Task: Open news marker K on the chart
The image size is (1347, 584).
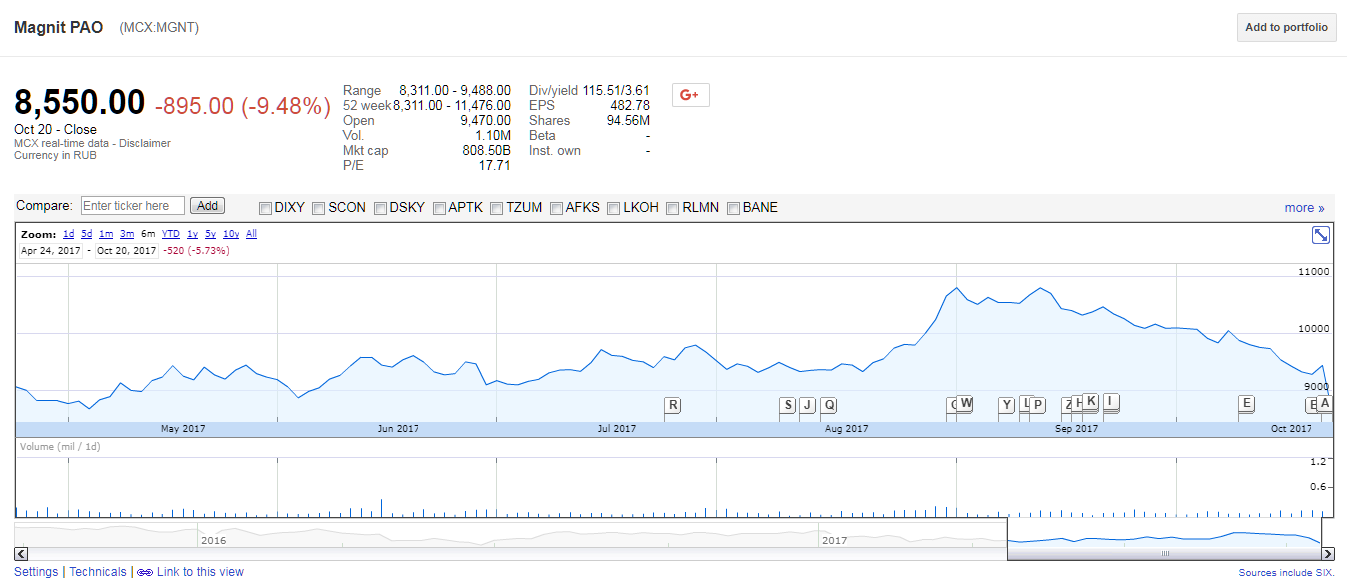Action: click(x=1091, y=401)
